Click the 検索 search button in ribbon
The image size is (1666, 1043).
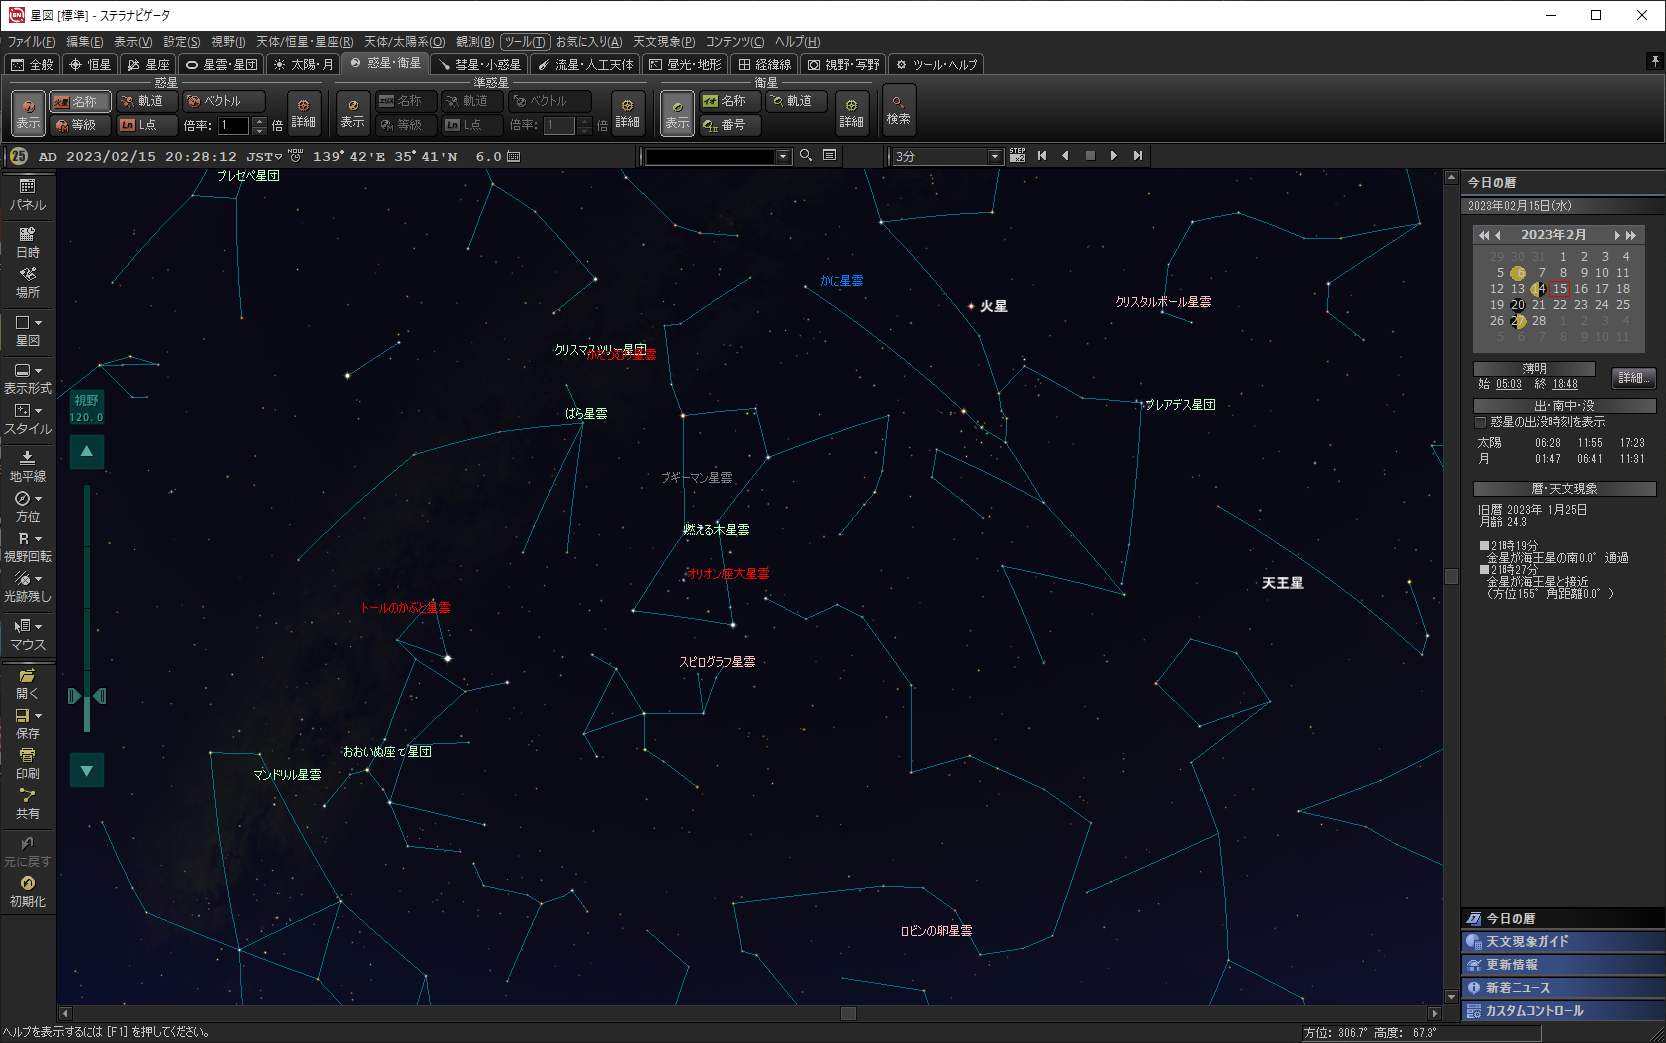tap(898, 110)
